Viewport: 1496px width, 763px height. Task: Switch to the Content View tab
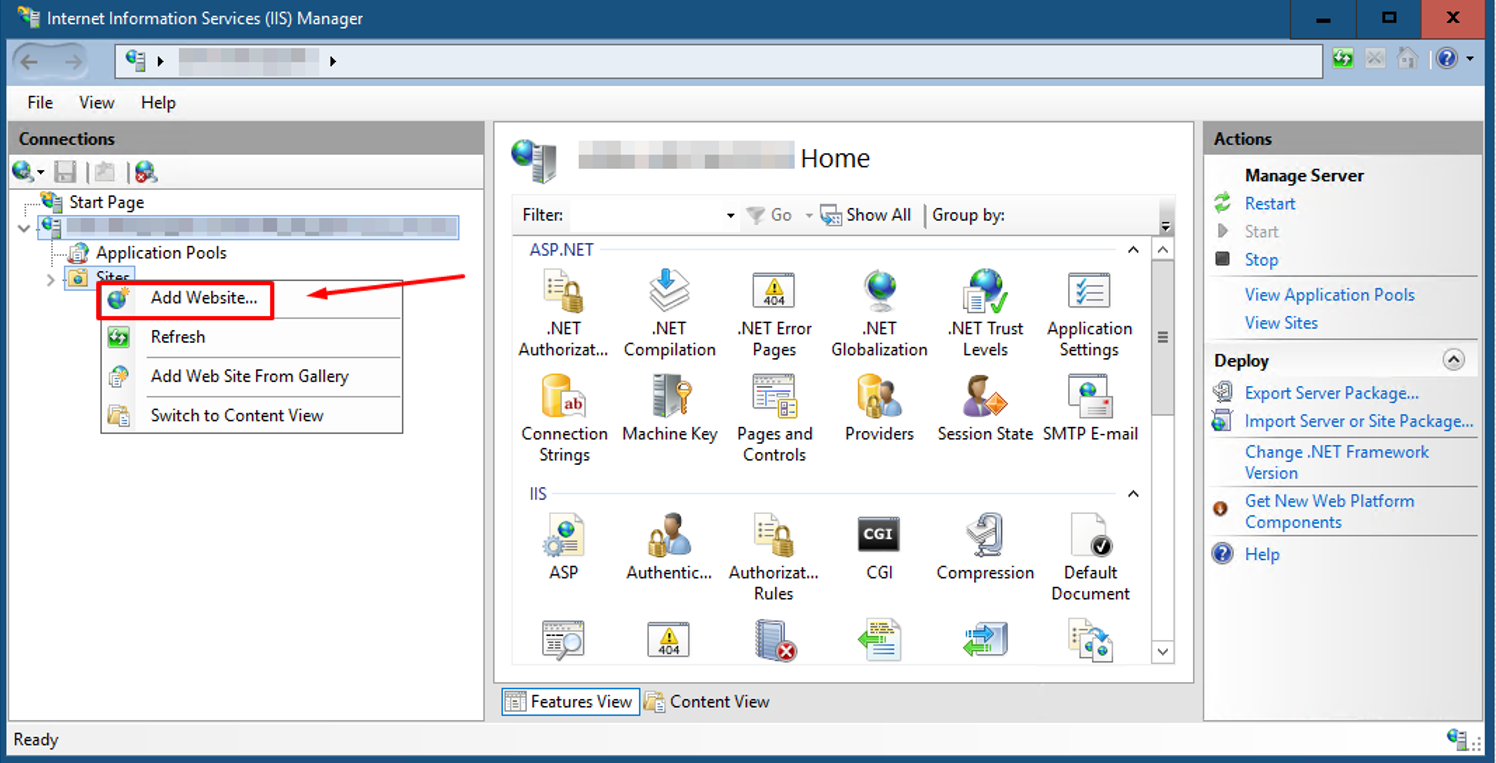click(707, 702)
